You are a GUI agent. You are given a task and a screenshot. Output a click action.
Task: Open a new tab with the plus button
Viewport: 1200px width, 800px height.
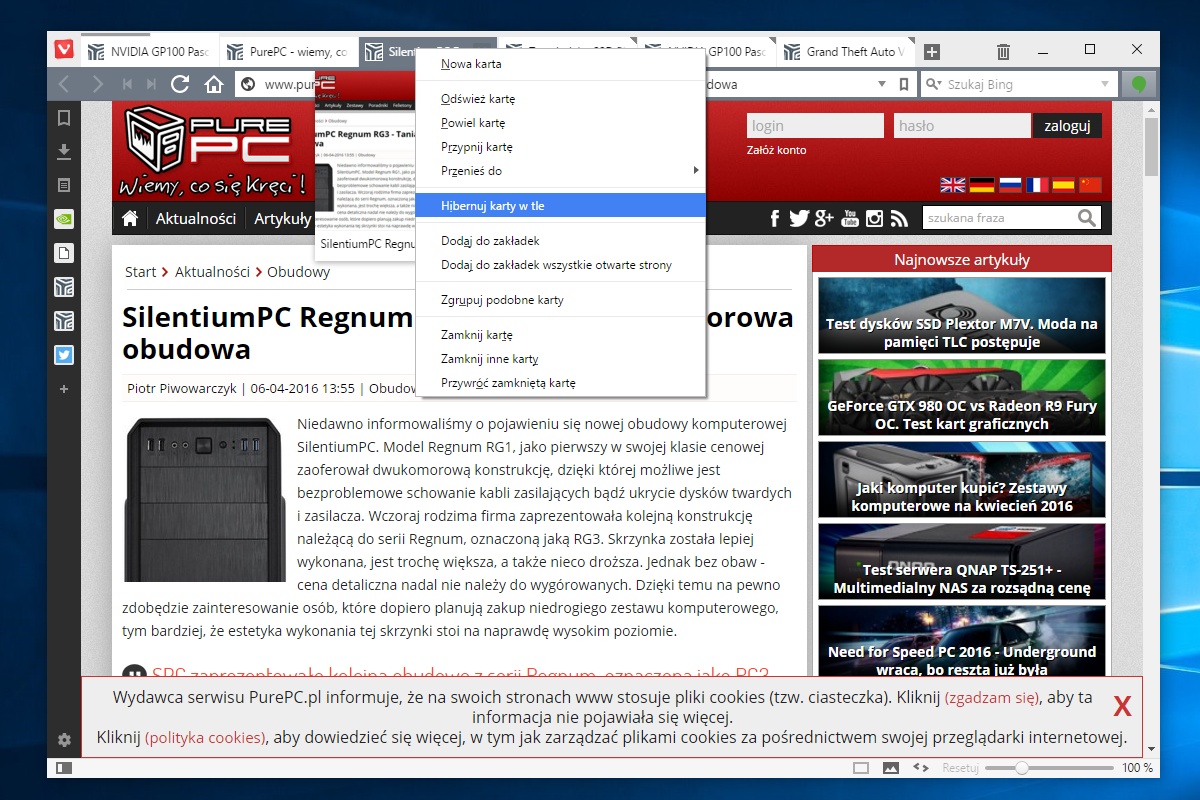931,51
